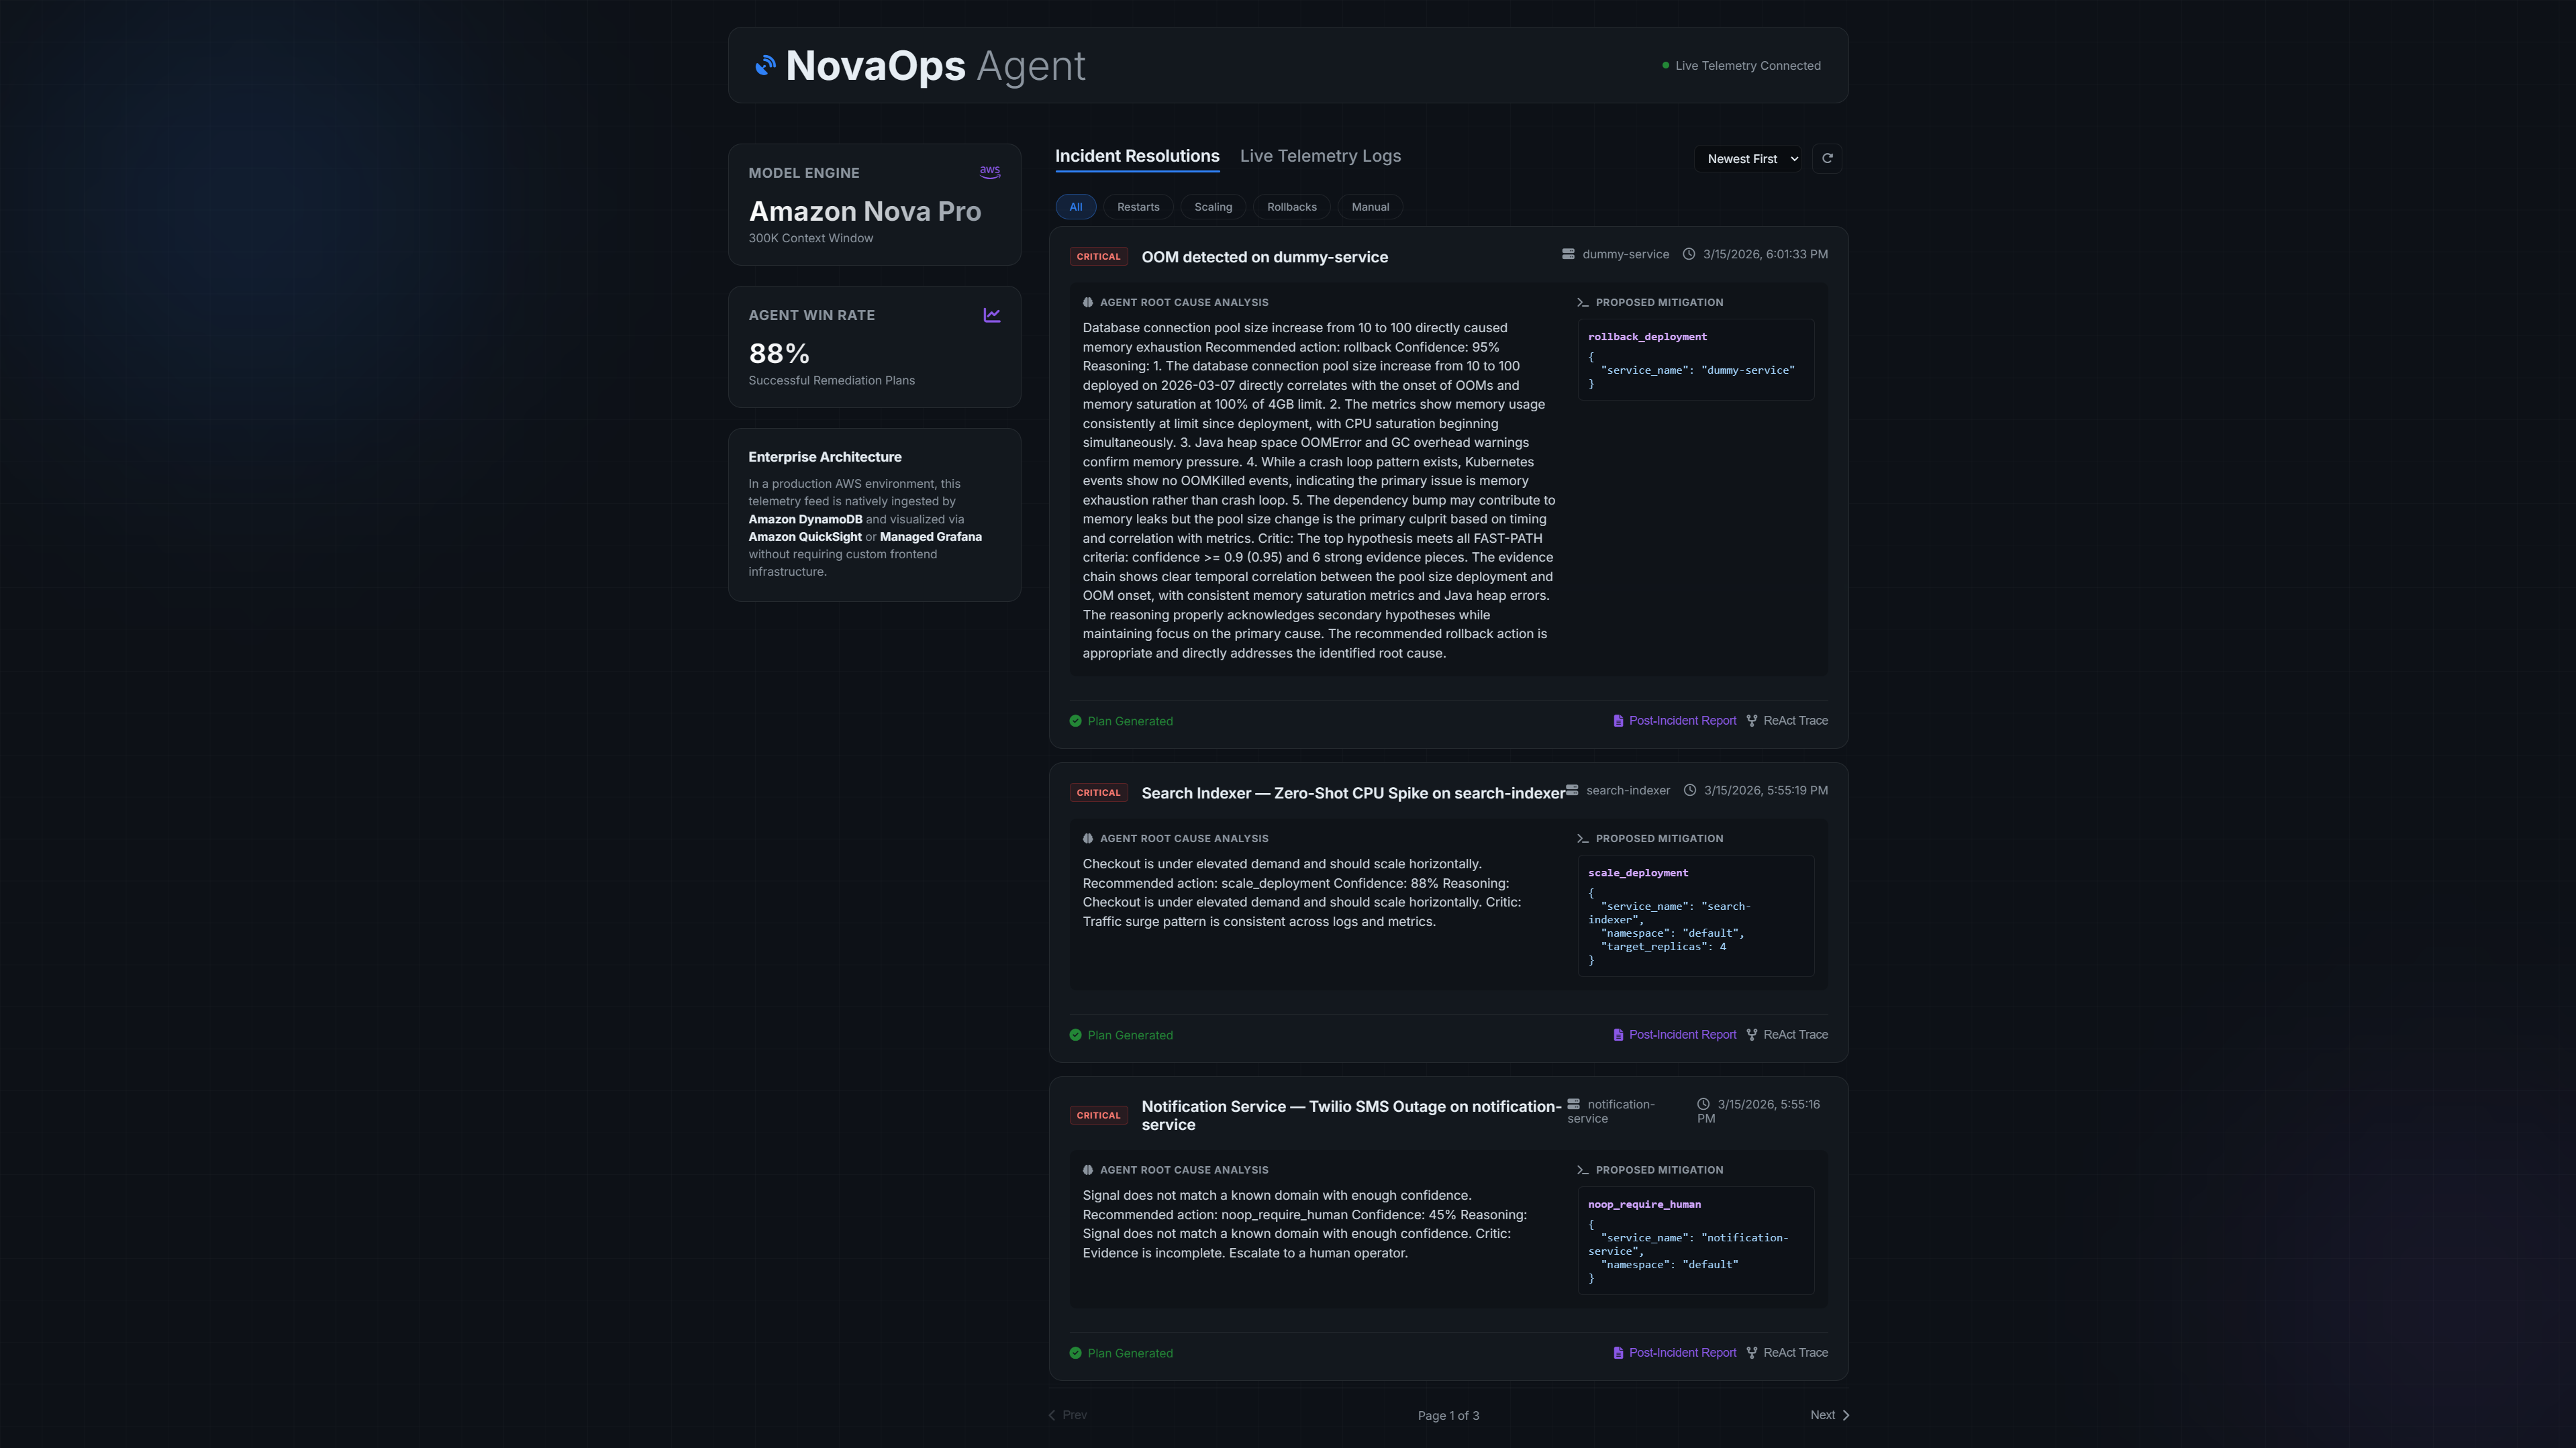Filter incidents by Manual chip
2576x1448 pixels.
pos(1370,207)
